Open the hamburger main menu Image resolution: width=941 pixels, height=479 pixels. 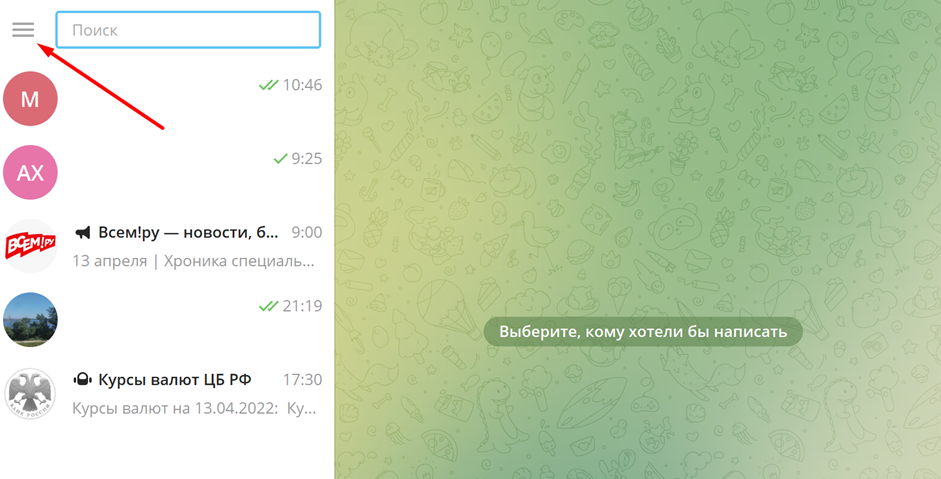23,29
